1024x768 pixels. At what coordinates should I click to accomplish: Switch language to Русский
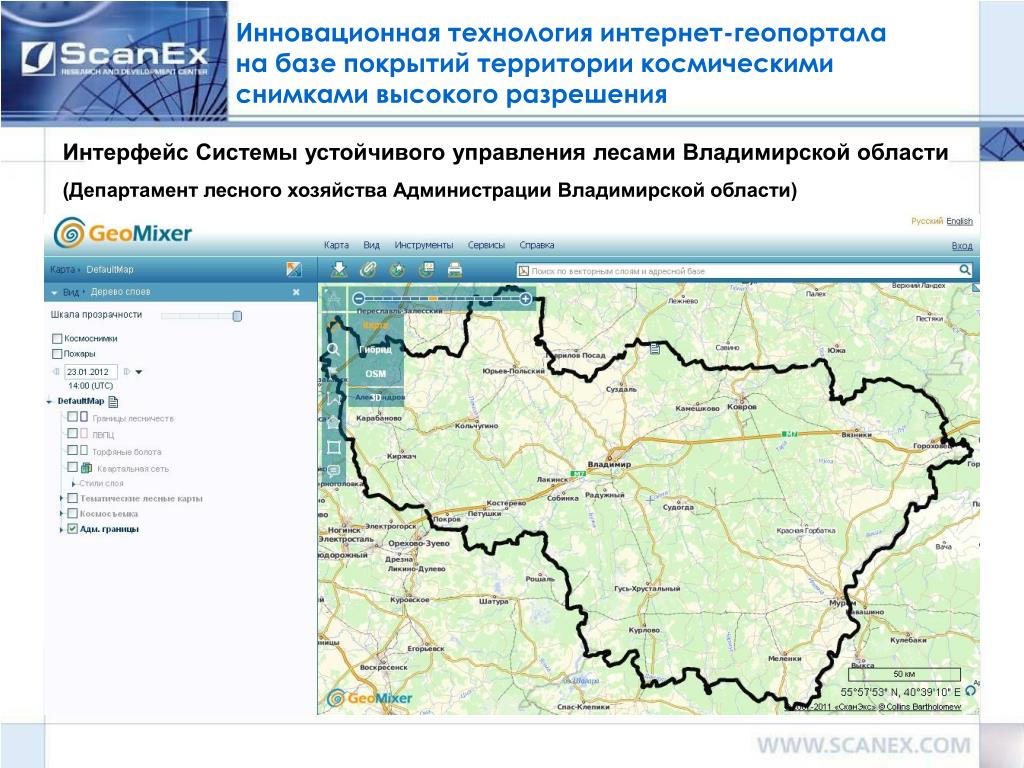click(927, 221)
